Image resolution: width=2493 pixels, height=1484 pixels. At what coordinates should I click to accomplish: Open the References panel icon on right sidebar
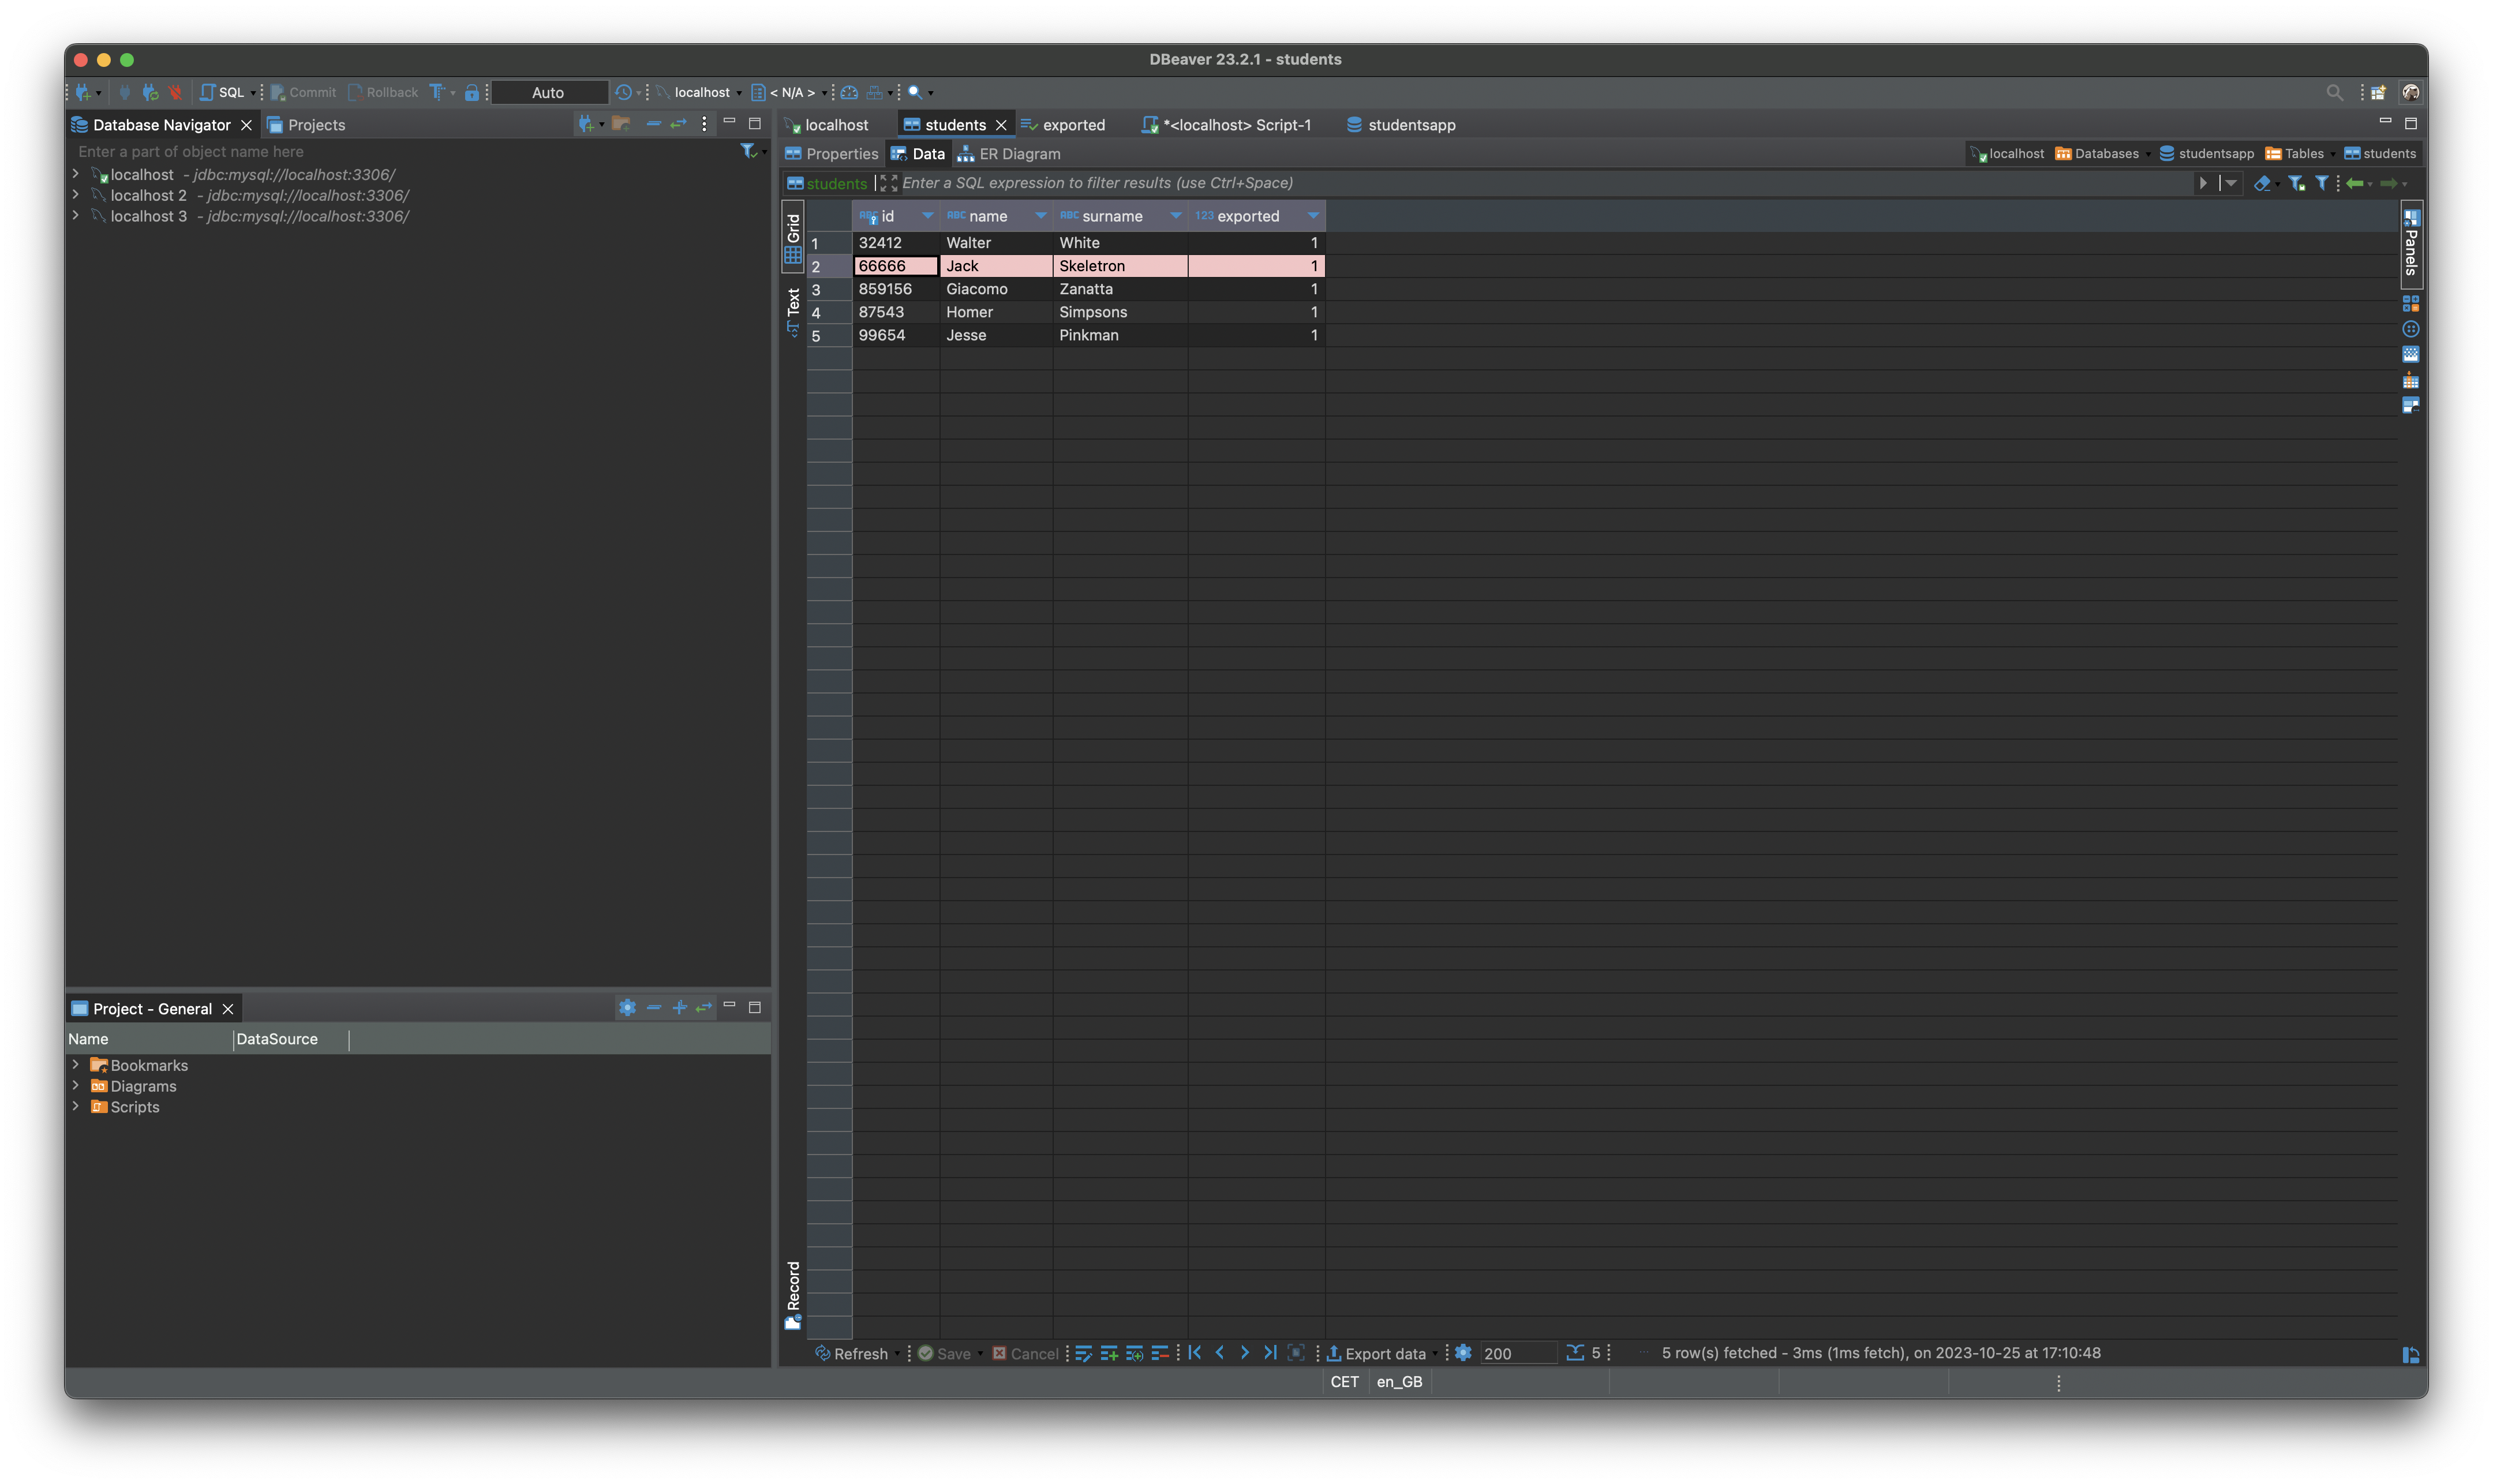2410,406
